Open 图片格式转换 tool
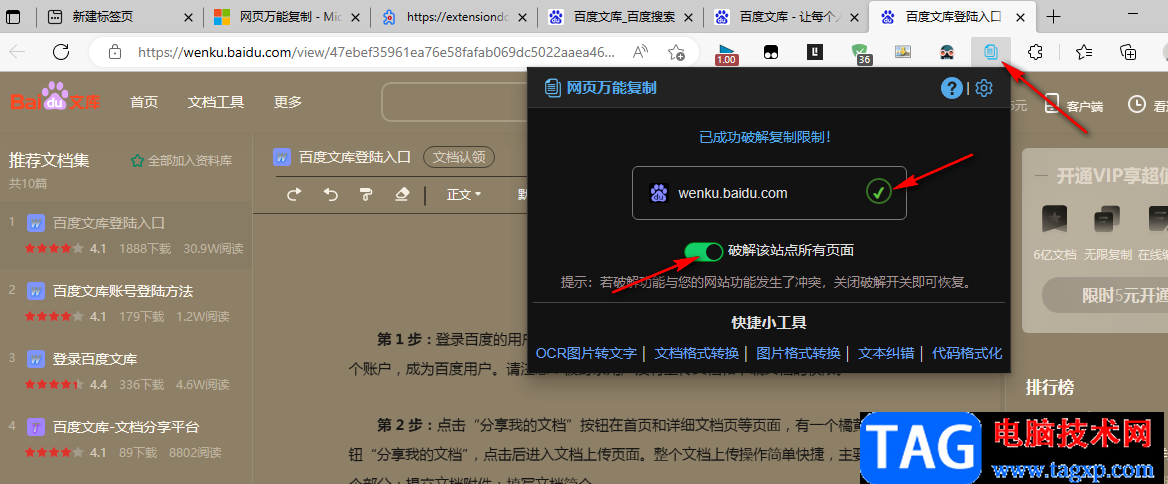The width and height of the screenshot is (1168, 484). pyautogui.click(x=798, y=354)
